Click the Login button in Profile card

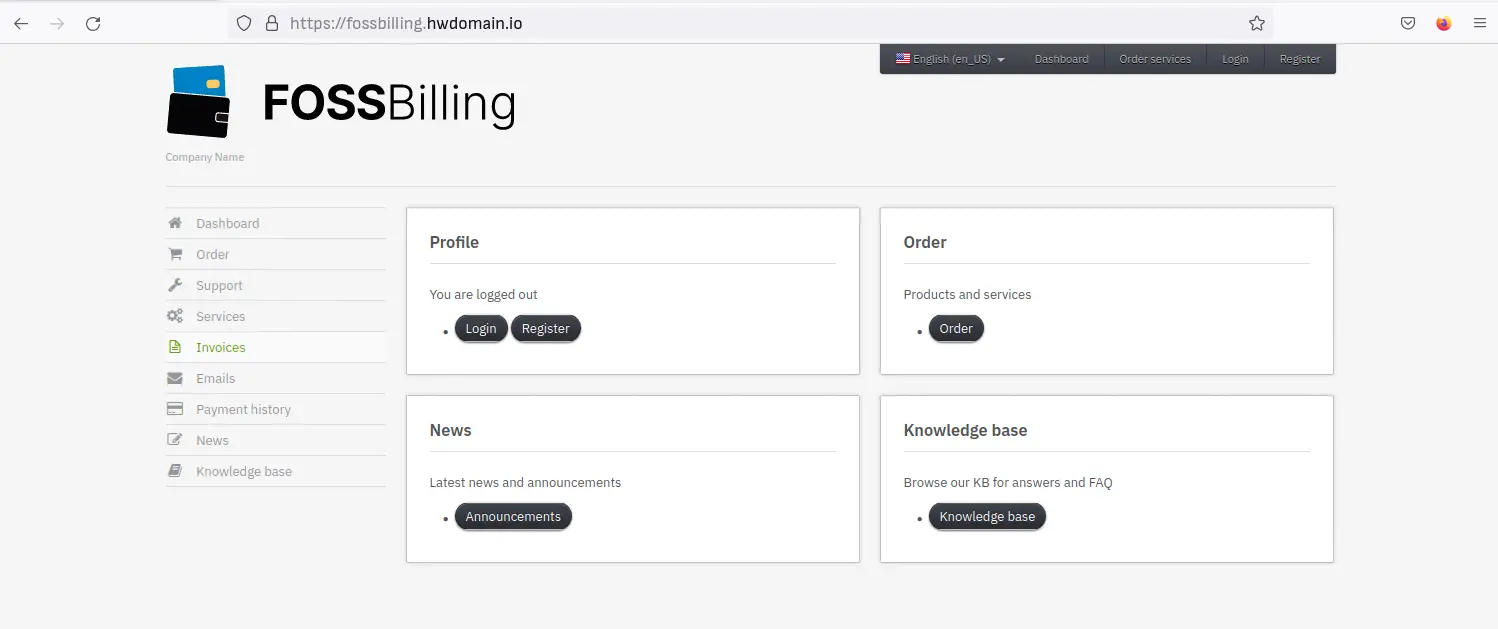pos(481,328)
